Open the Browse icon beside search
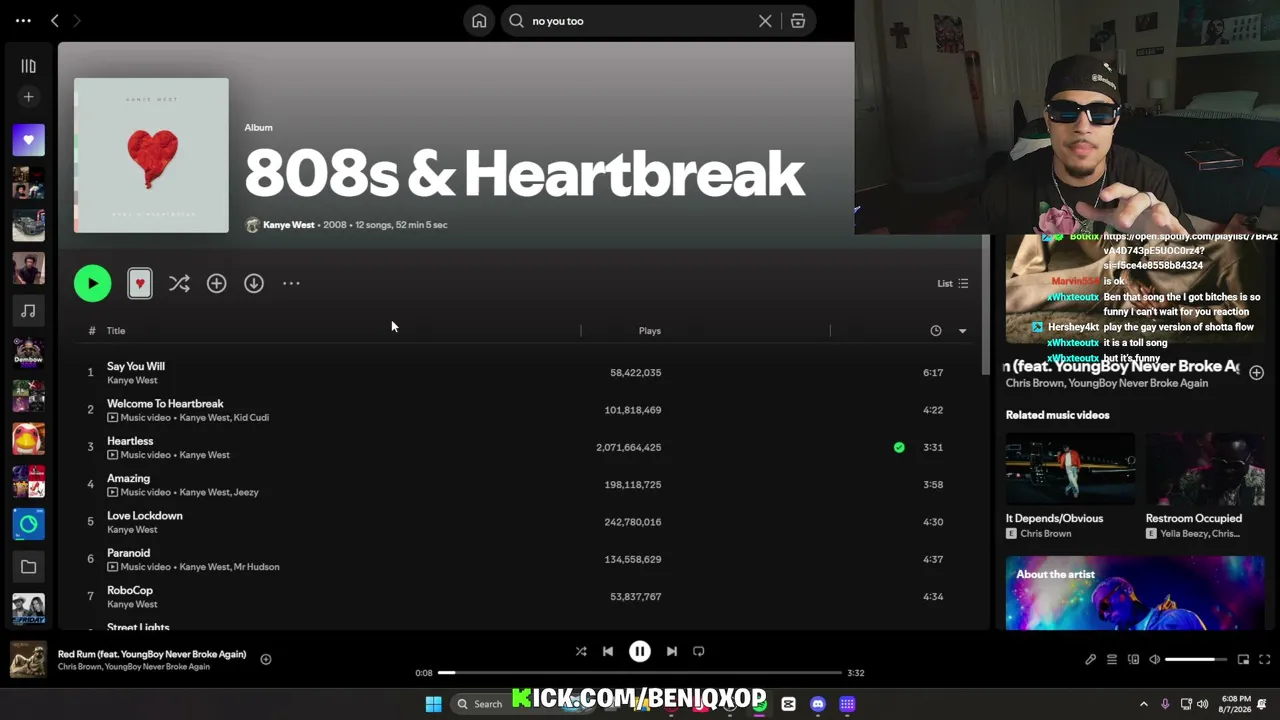The image size is (1280, 720). [x=798, y=21]
